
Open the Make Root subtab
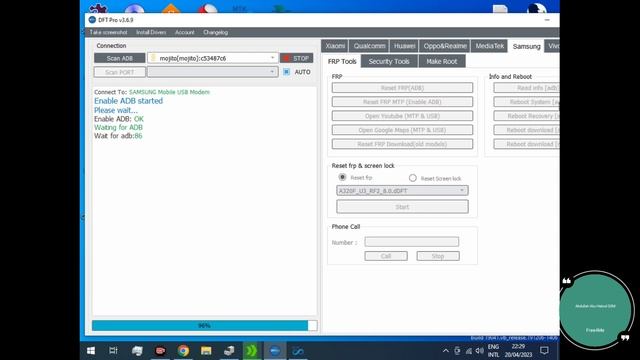[x=442, y=61]
